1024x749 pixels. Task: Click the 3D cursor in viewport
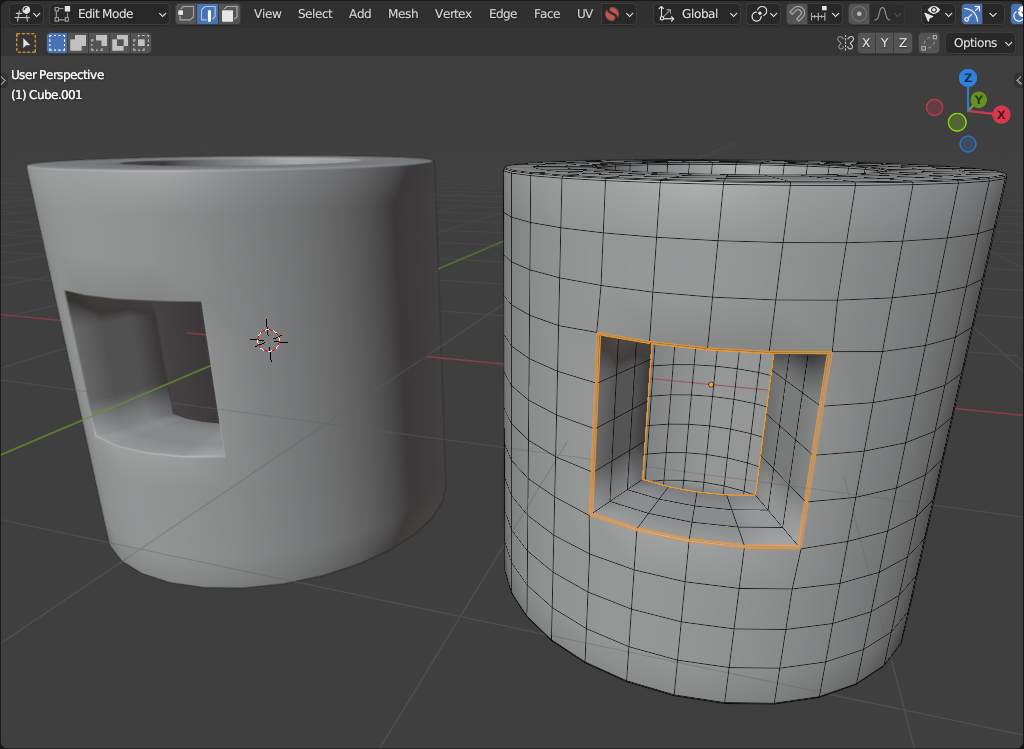(268, 340)
